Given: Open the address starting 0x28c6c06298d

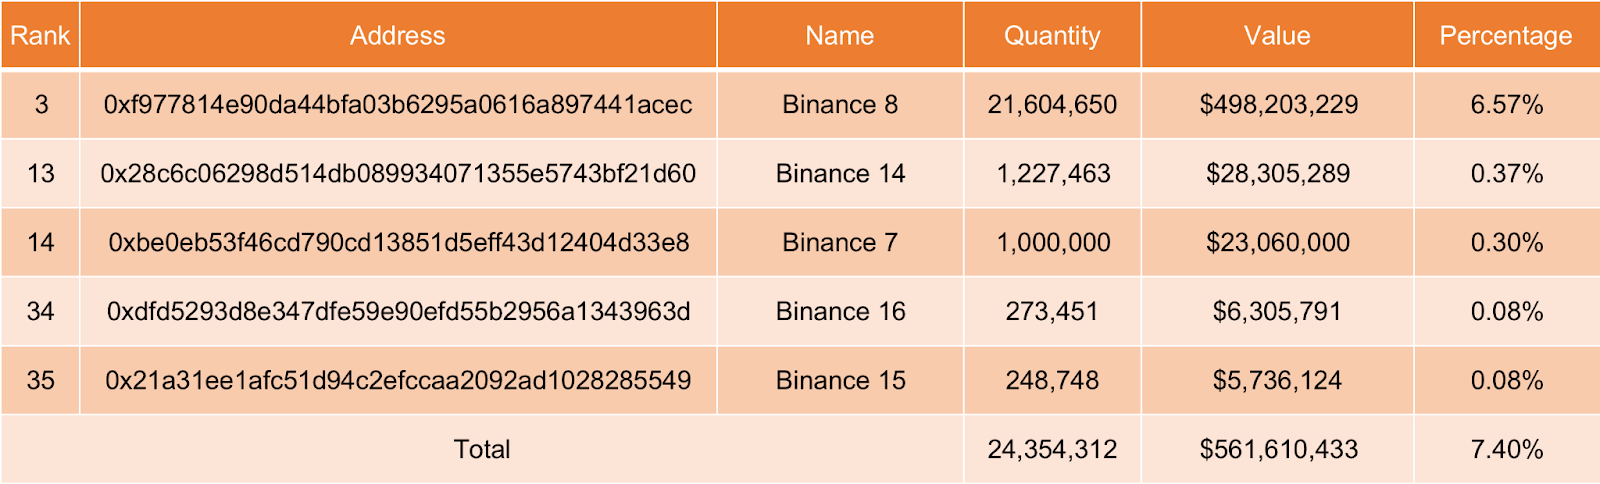Looking at the screenshot, I should point(398,174).
